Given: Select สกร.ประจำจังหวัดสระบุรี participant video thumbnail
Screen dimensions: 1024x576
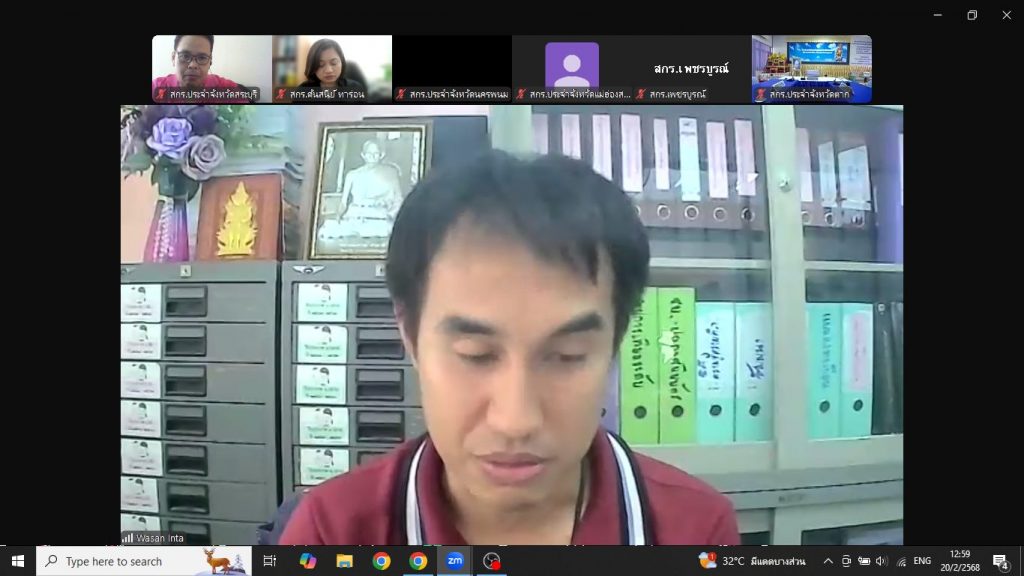Looking at the screenshot, I should [211, 68].
